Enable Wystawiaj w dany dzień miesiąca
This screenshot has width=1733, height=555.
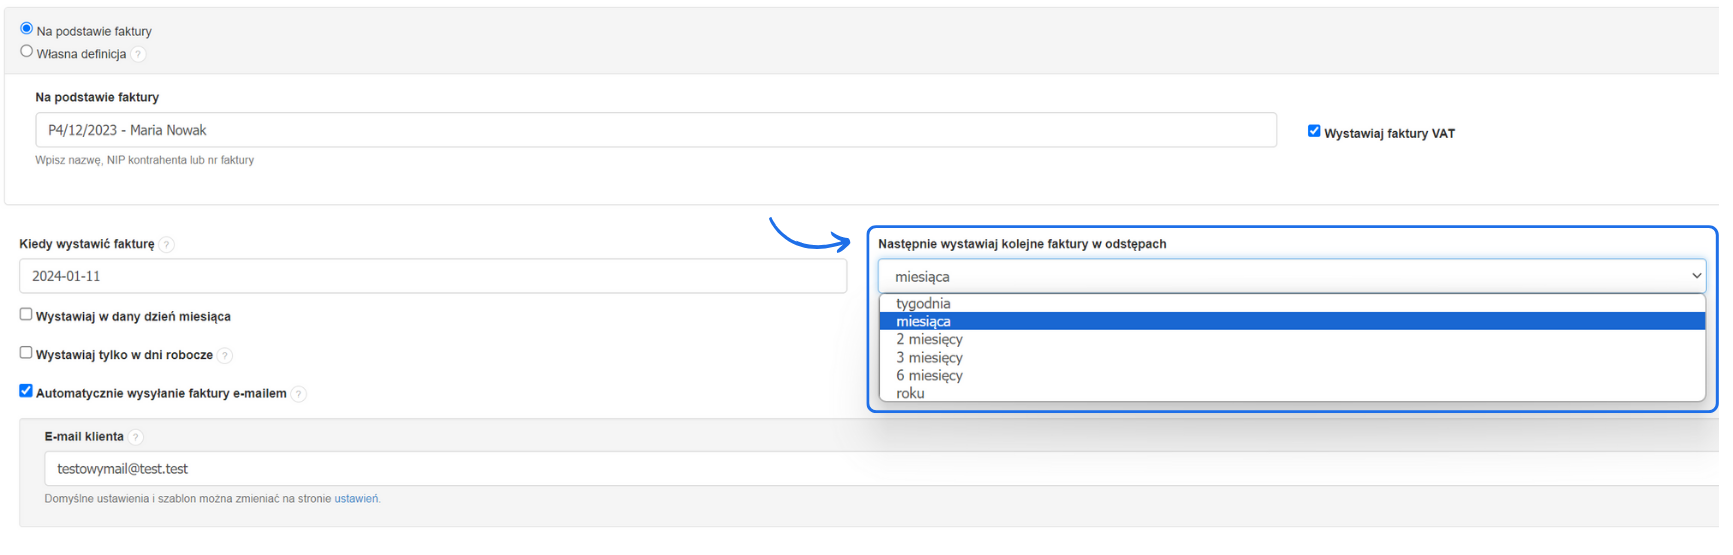[26, 314]
